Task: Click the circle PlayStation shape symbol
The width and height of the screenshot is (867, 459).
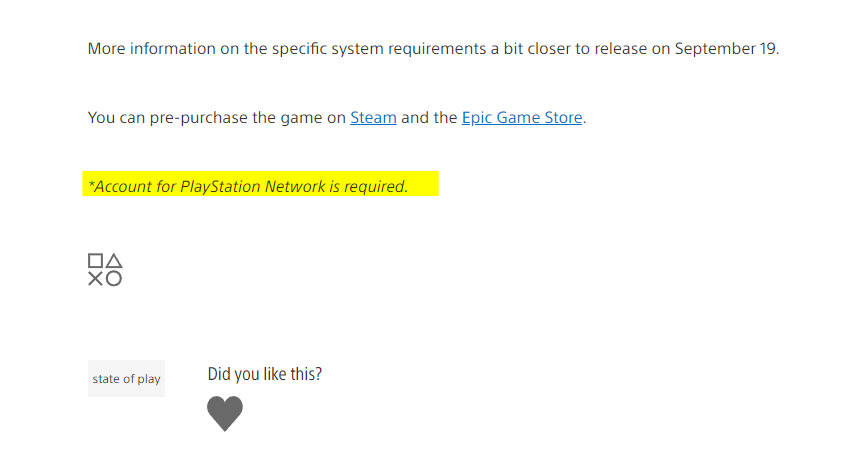Action: pyautogui.click(x=114, y=279)
